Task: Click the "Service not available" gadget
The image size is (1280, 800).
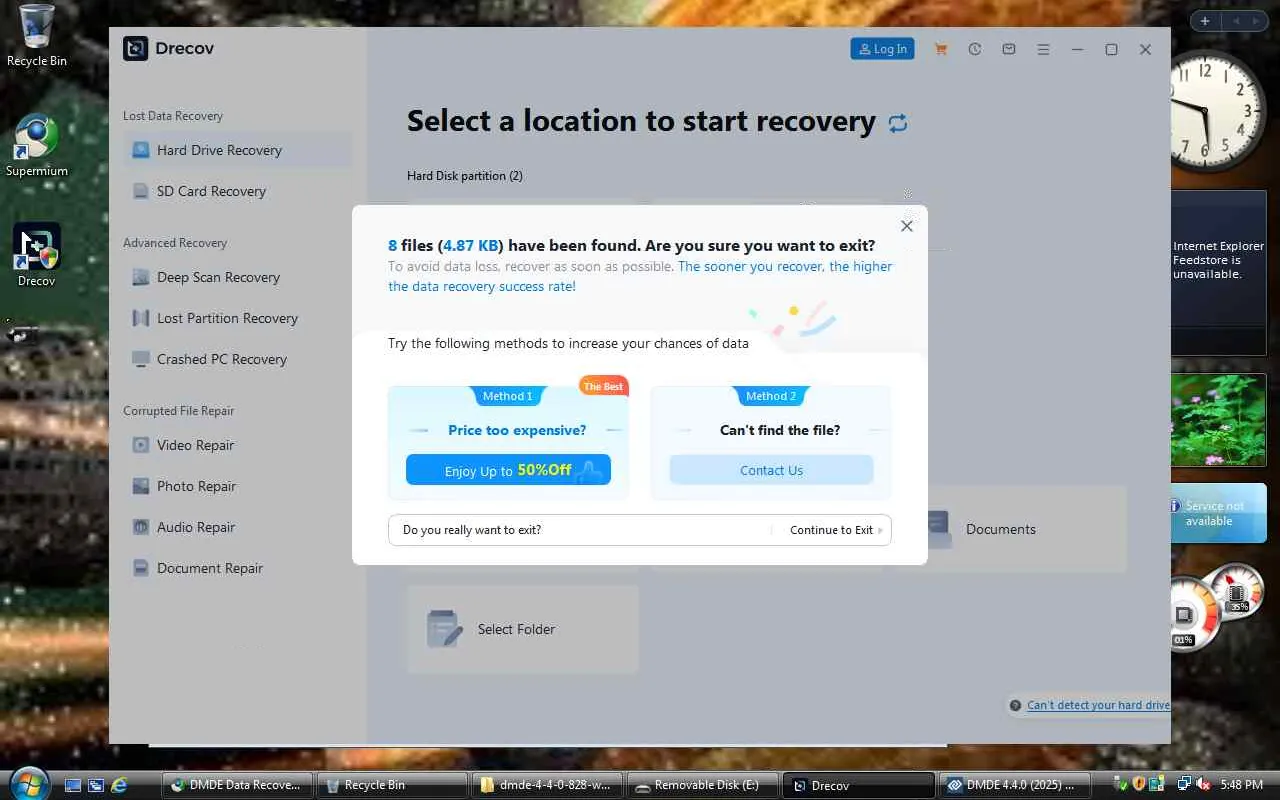Action: (x=1219, y=513)
